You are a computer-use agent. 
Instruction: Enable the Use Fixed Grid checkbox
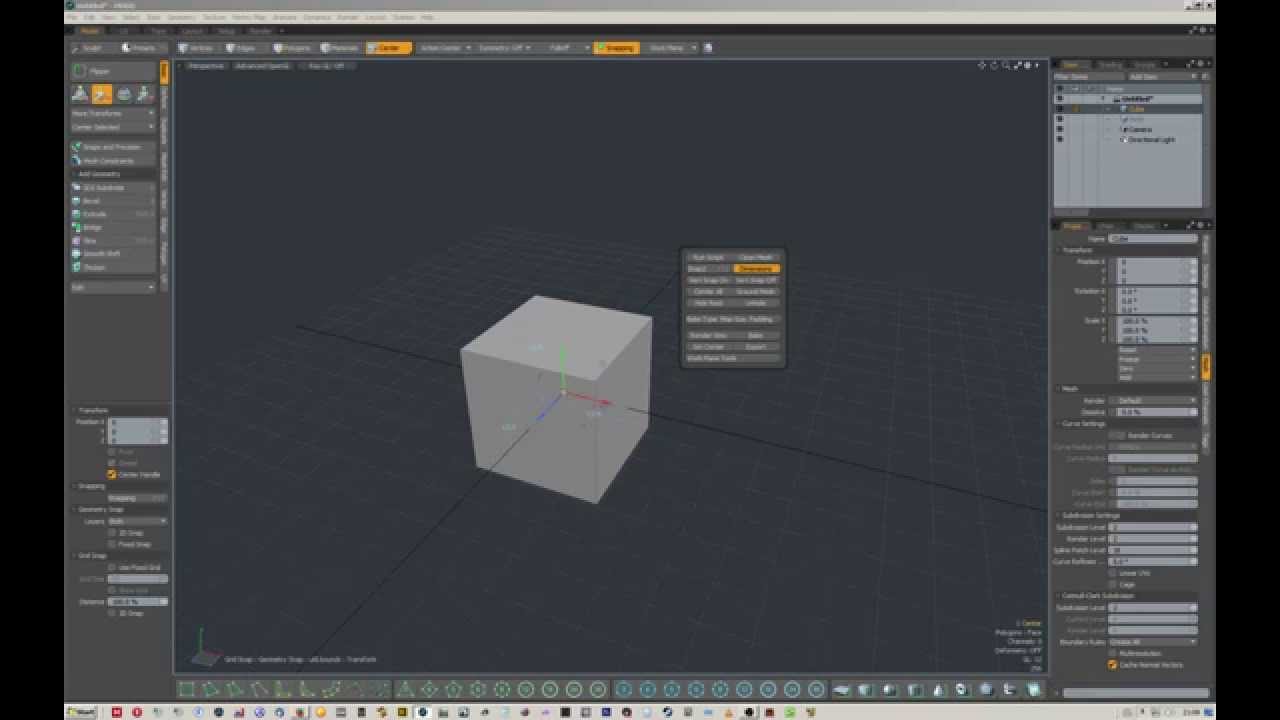(112, 567)
